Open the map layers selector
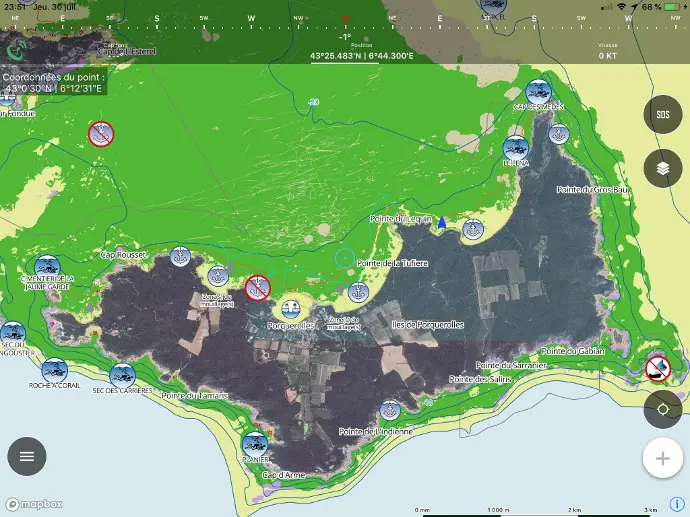 click(x=663, y=169)
